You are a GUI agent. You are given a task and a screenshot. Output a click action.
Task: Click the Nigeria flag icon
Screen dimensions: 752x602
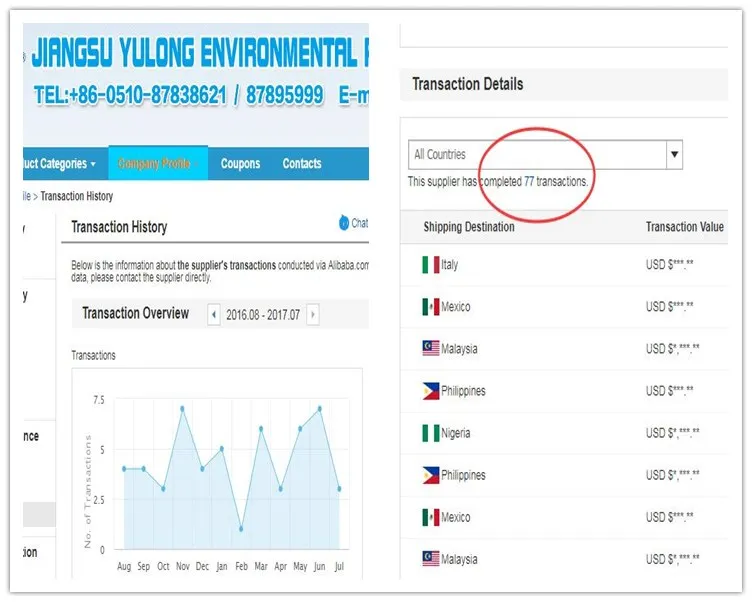coord(431,433)
